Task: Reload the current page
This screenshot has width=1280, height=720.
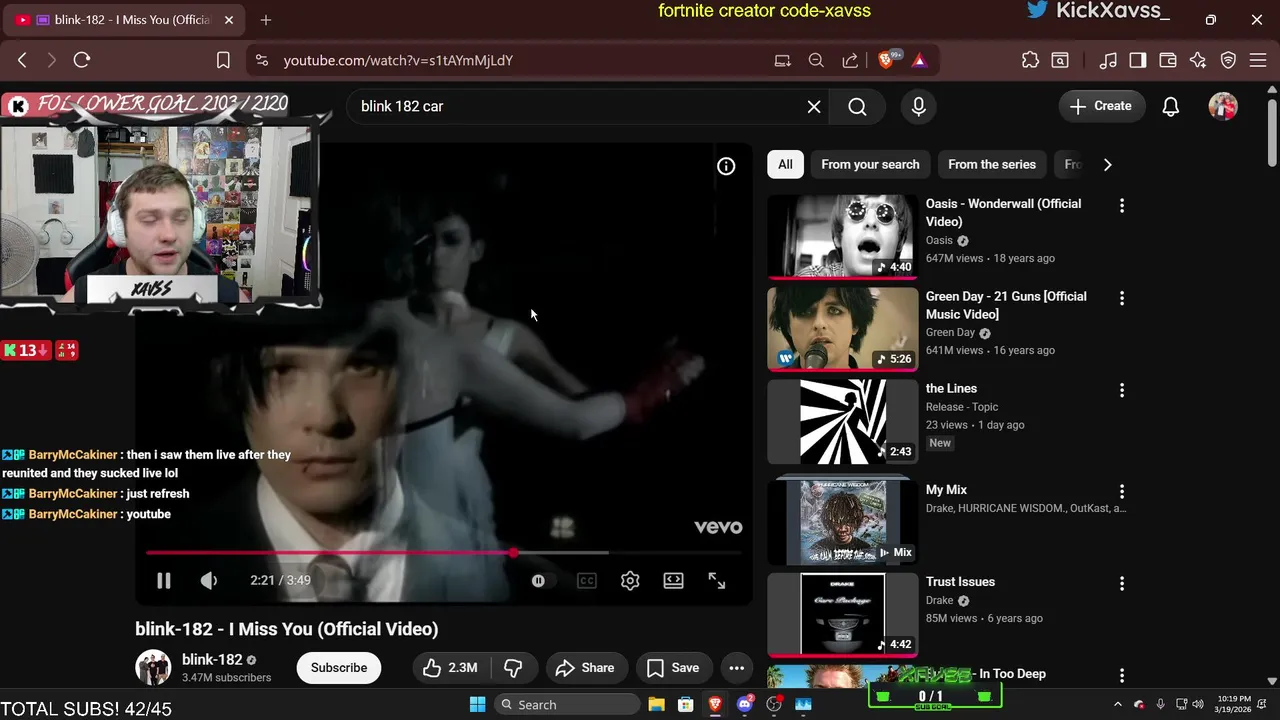Action: tap(82, 60)
